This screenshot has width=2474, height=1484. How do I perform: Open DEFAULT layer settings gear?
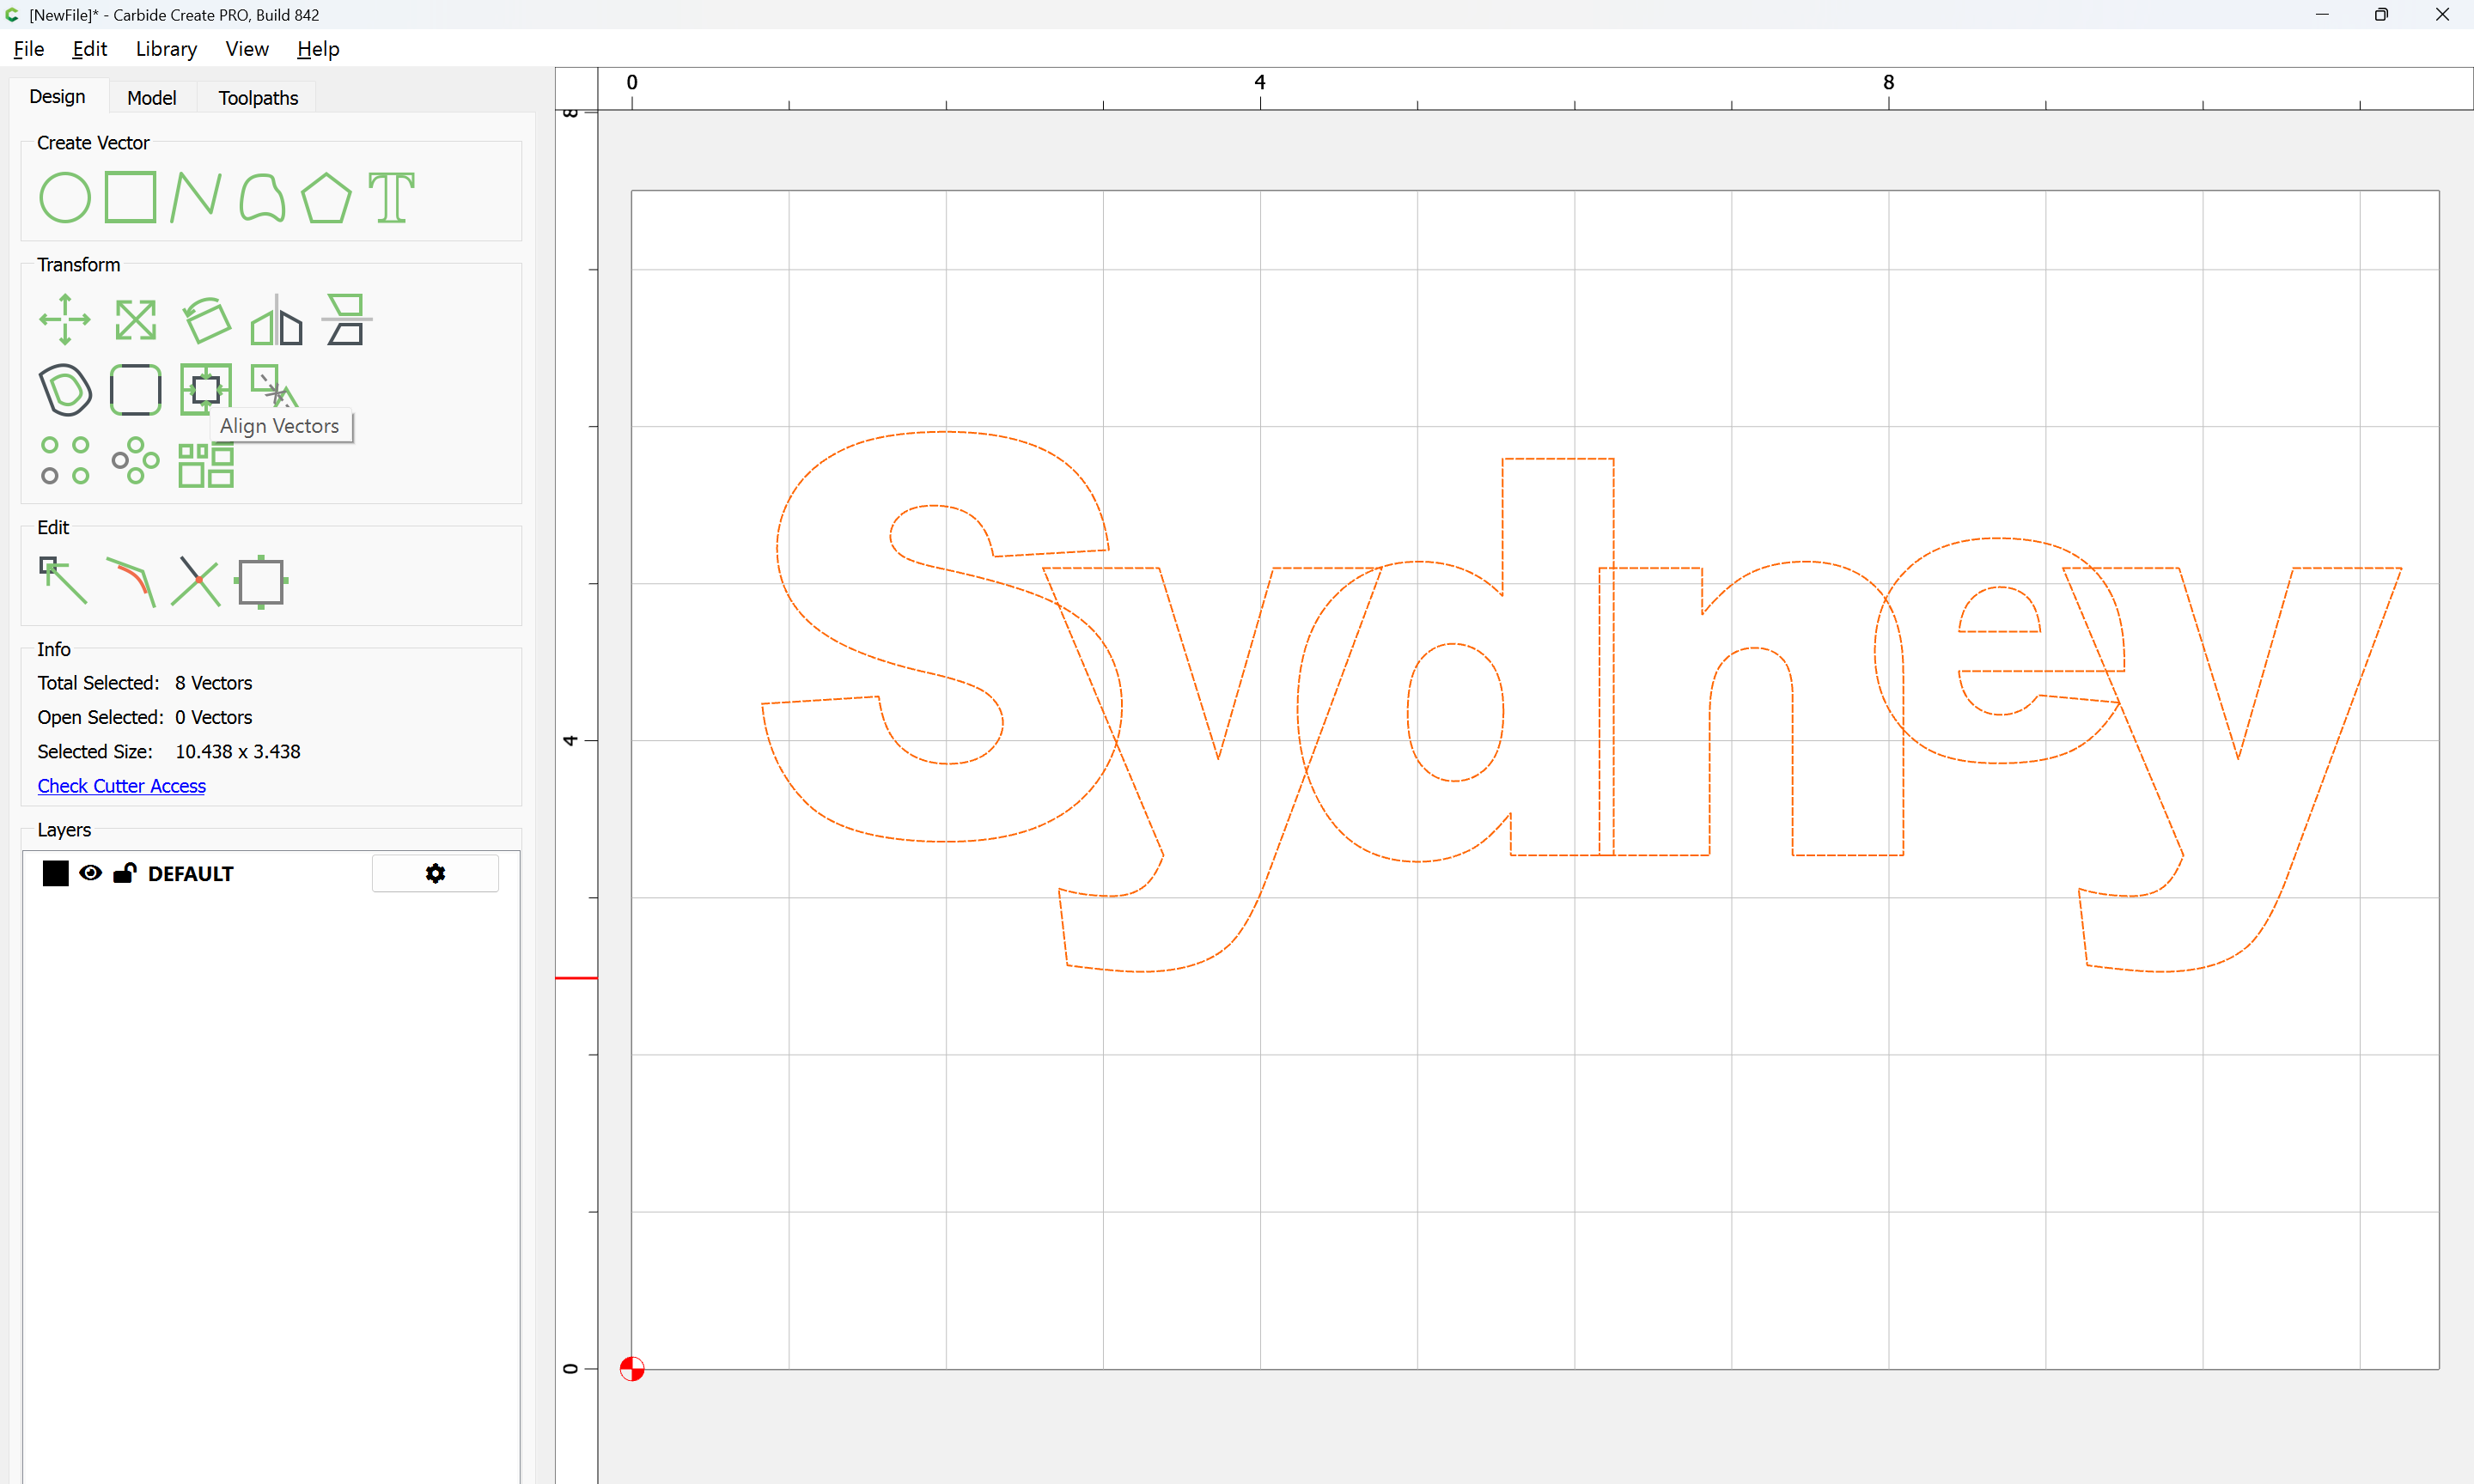[435, 873]
